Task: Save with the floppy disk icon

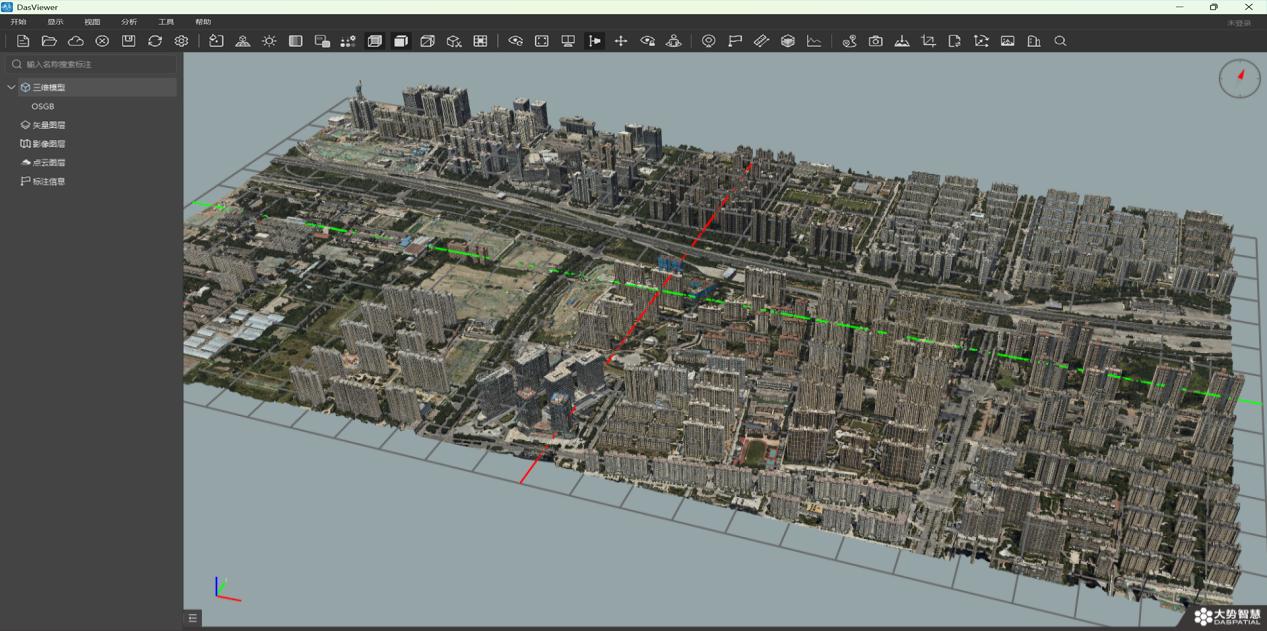Action: coord(128,41)
